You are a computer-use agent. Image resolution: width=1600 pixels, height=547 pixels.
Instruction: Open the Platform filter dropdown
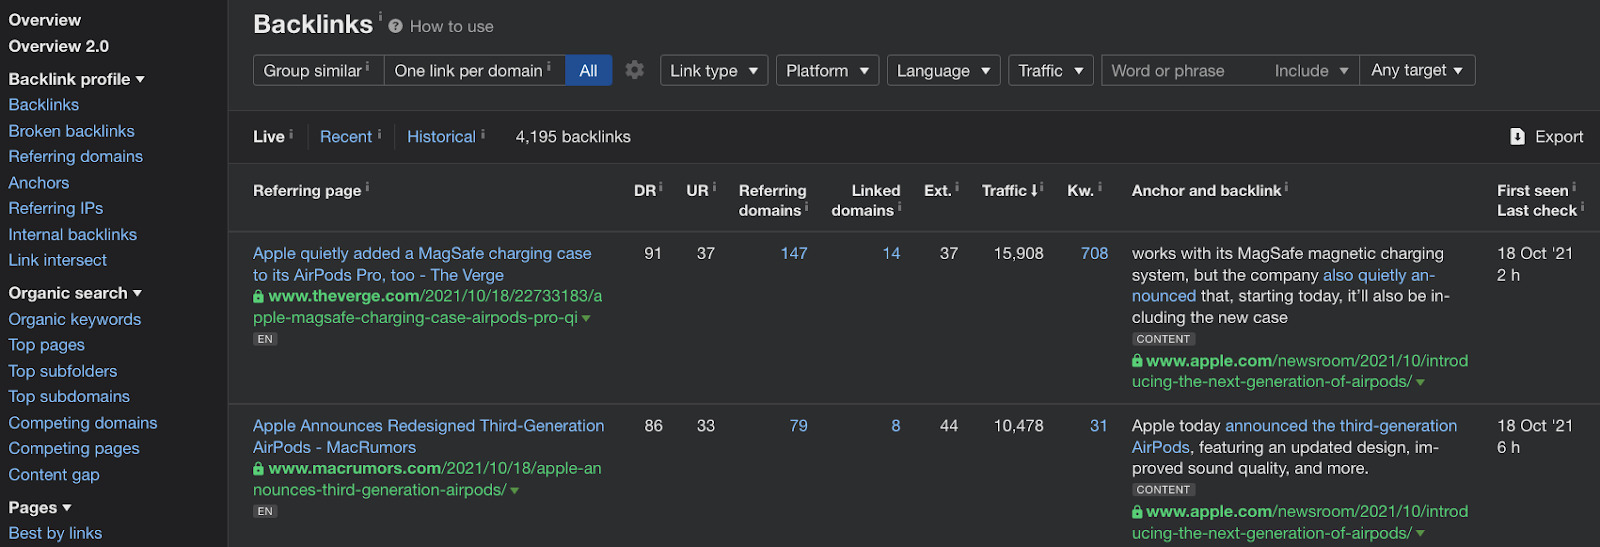tap(827, 71)
